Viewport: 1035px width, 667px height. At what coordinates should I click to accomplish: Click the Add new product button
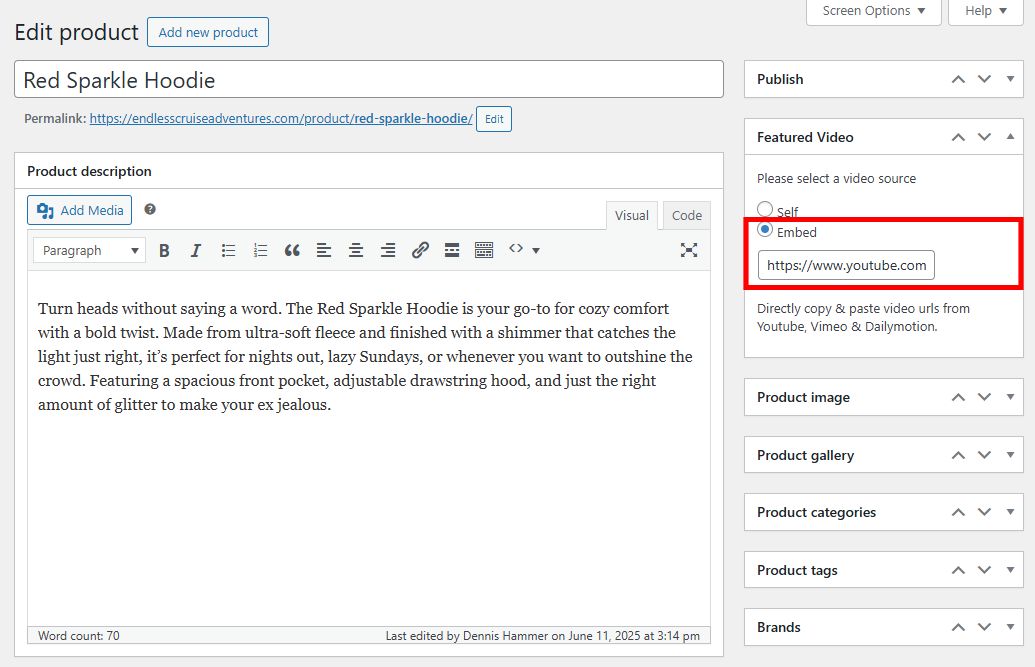[207, 31]
